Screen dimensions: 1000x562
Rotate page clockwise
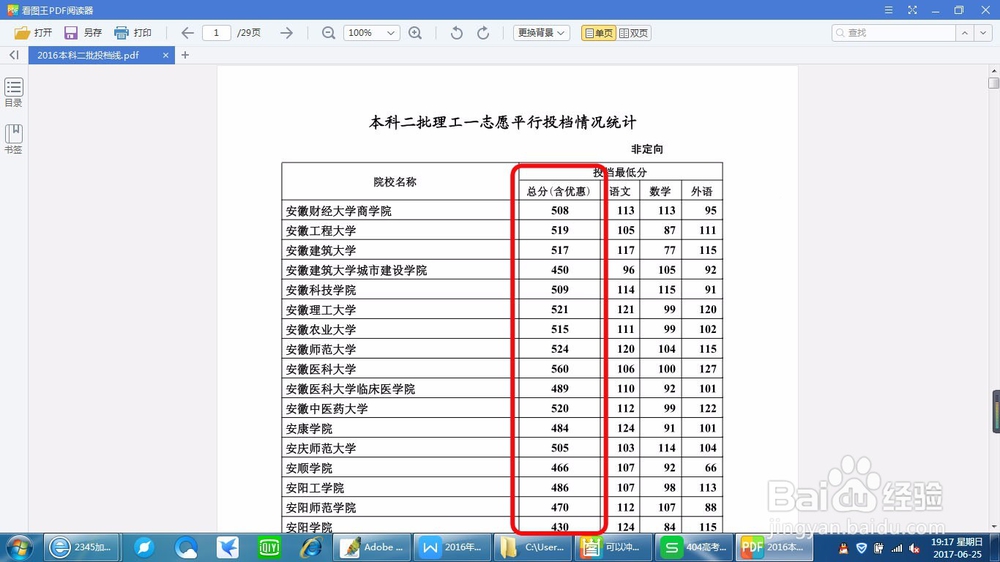point(483,33)
